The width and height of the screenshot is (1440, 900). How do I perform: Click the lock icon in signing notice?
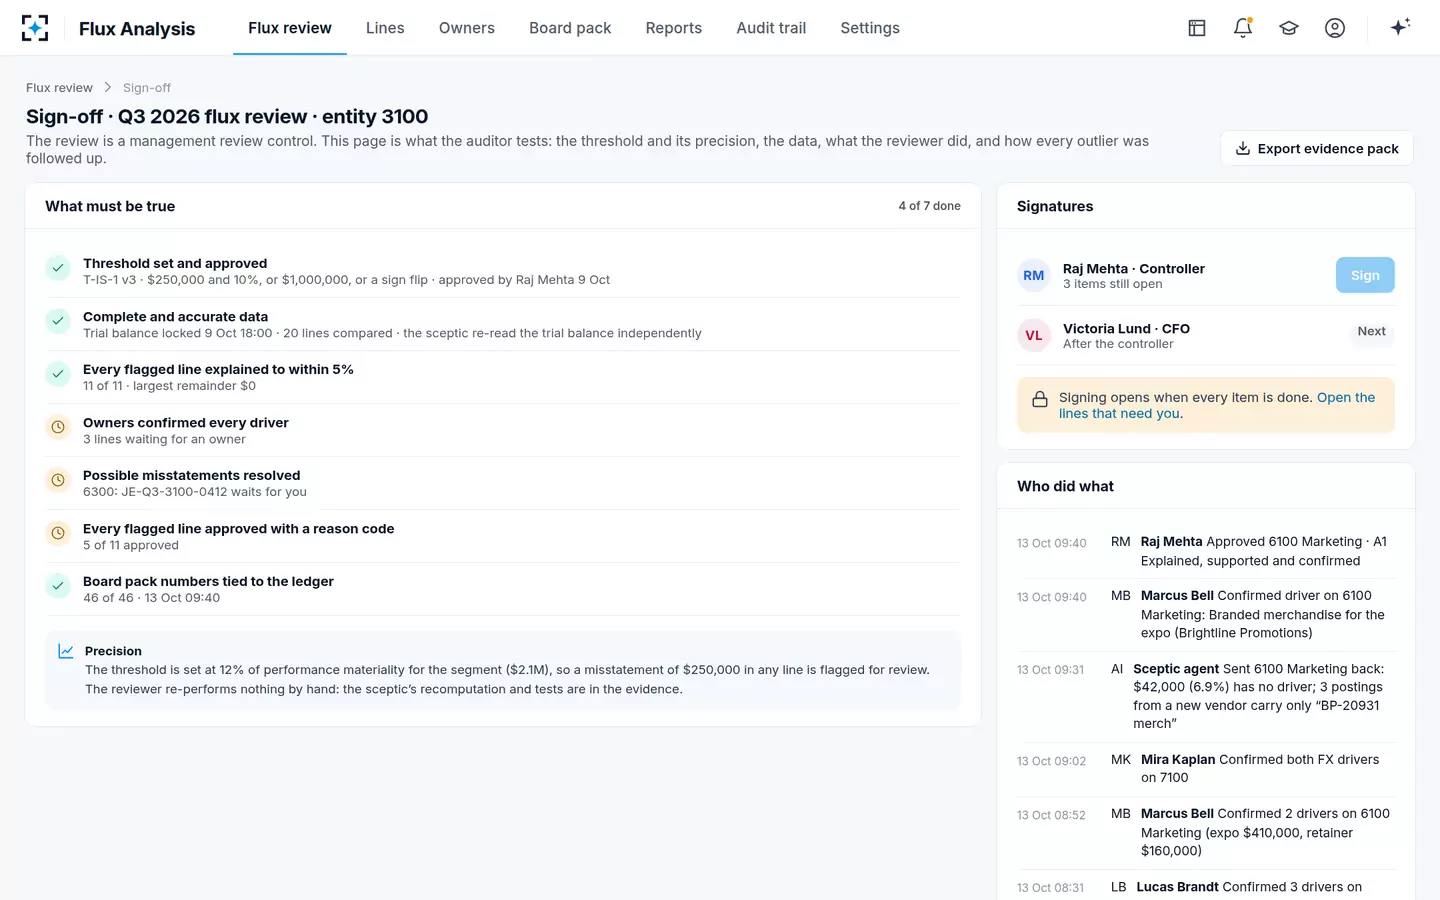tap(1040, 399)
